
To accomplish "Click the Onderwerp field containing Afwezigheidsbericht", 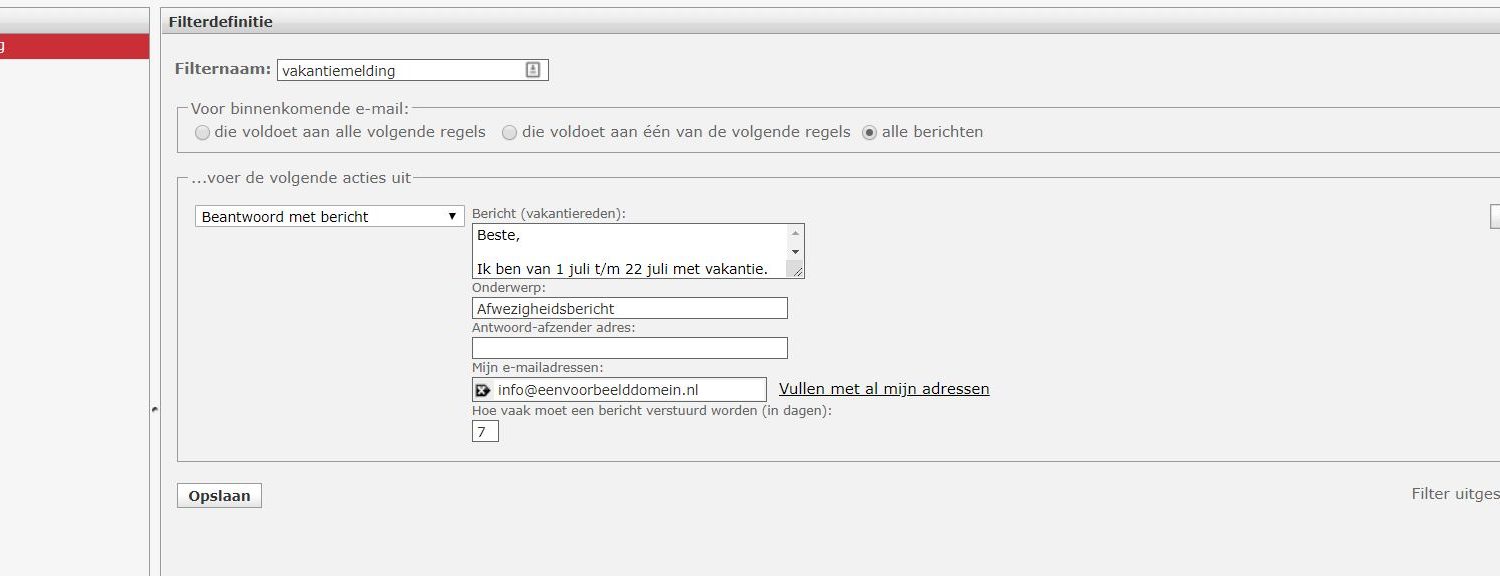I will (x=629, y=308).
